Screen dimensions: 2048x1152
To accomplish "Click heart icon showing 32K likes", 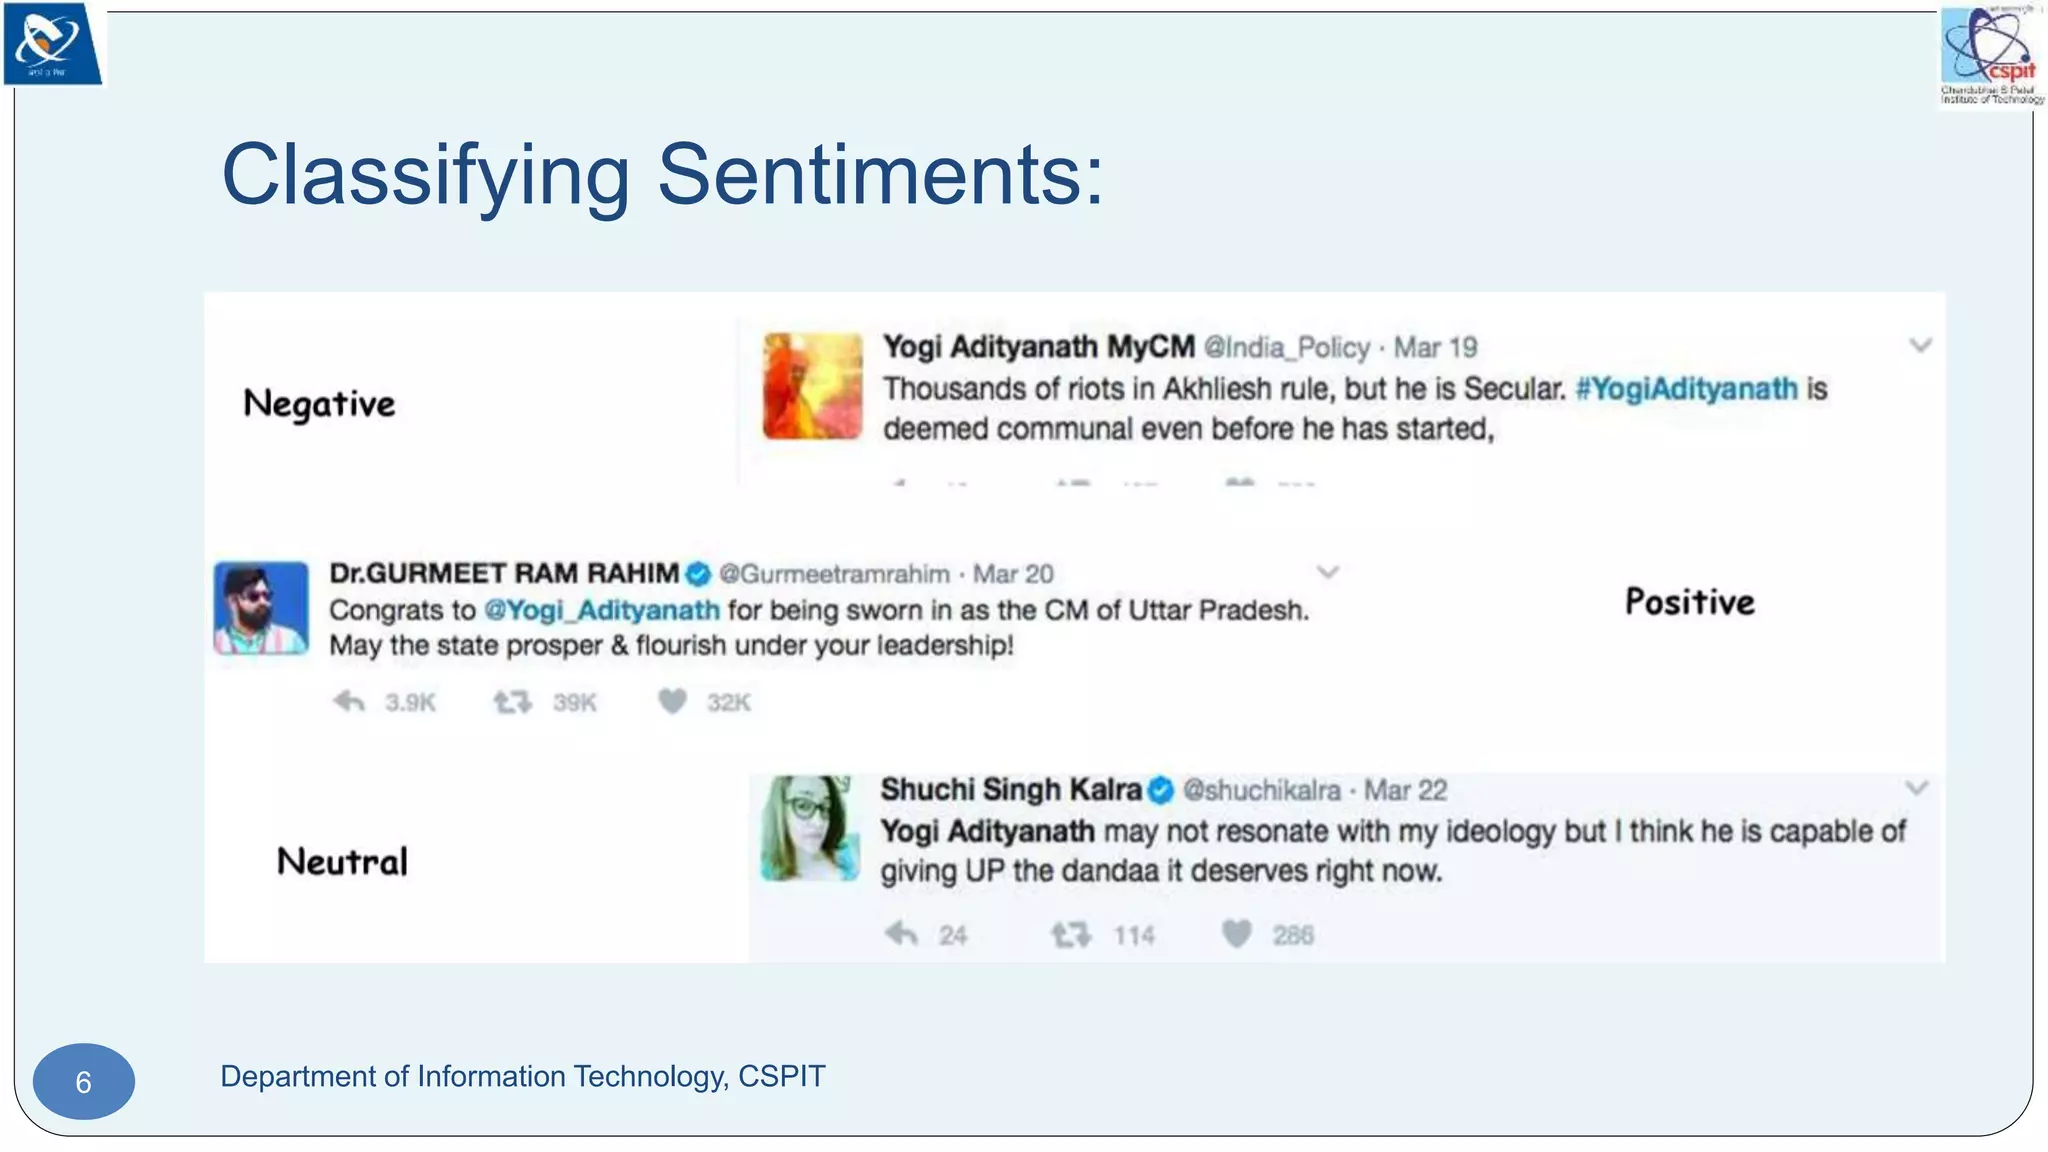I will click(x=672, y=701).
